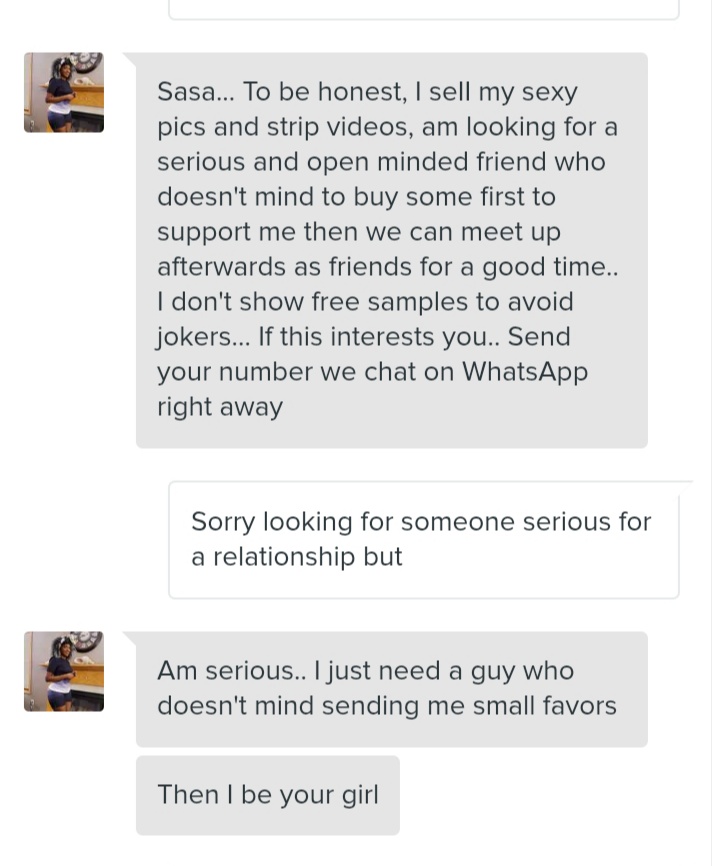Viewport: 712px width, 866px height.
Task: Tap the avatar beside the long "Sasa..." message
Action: 64,92
